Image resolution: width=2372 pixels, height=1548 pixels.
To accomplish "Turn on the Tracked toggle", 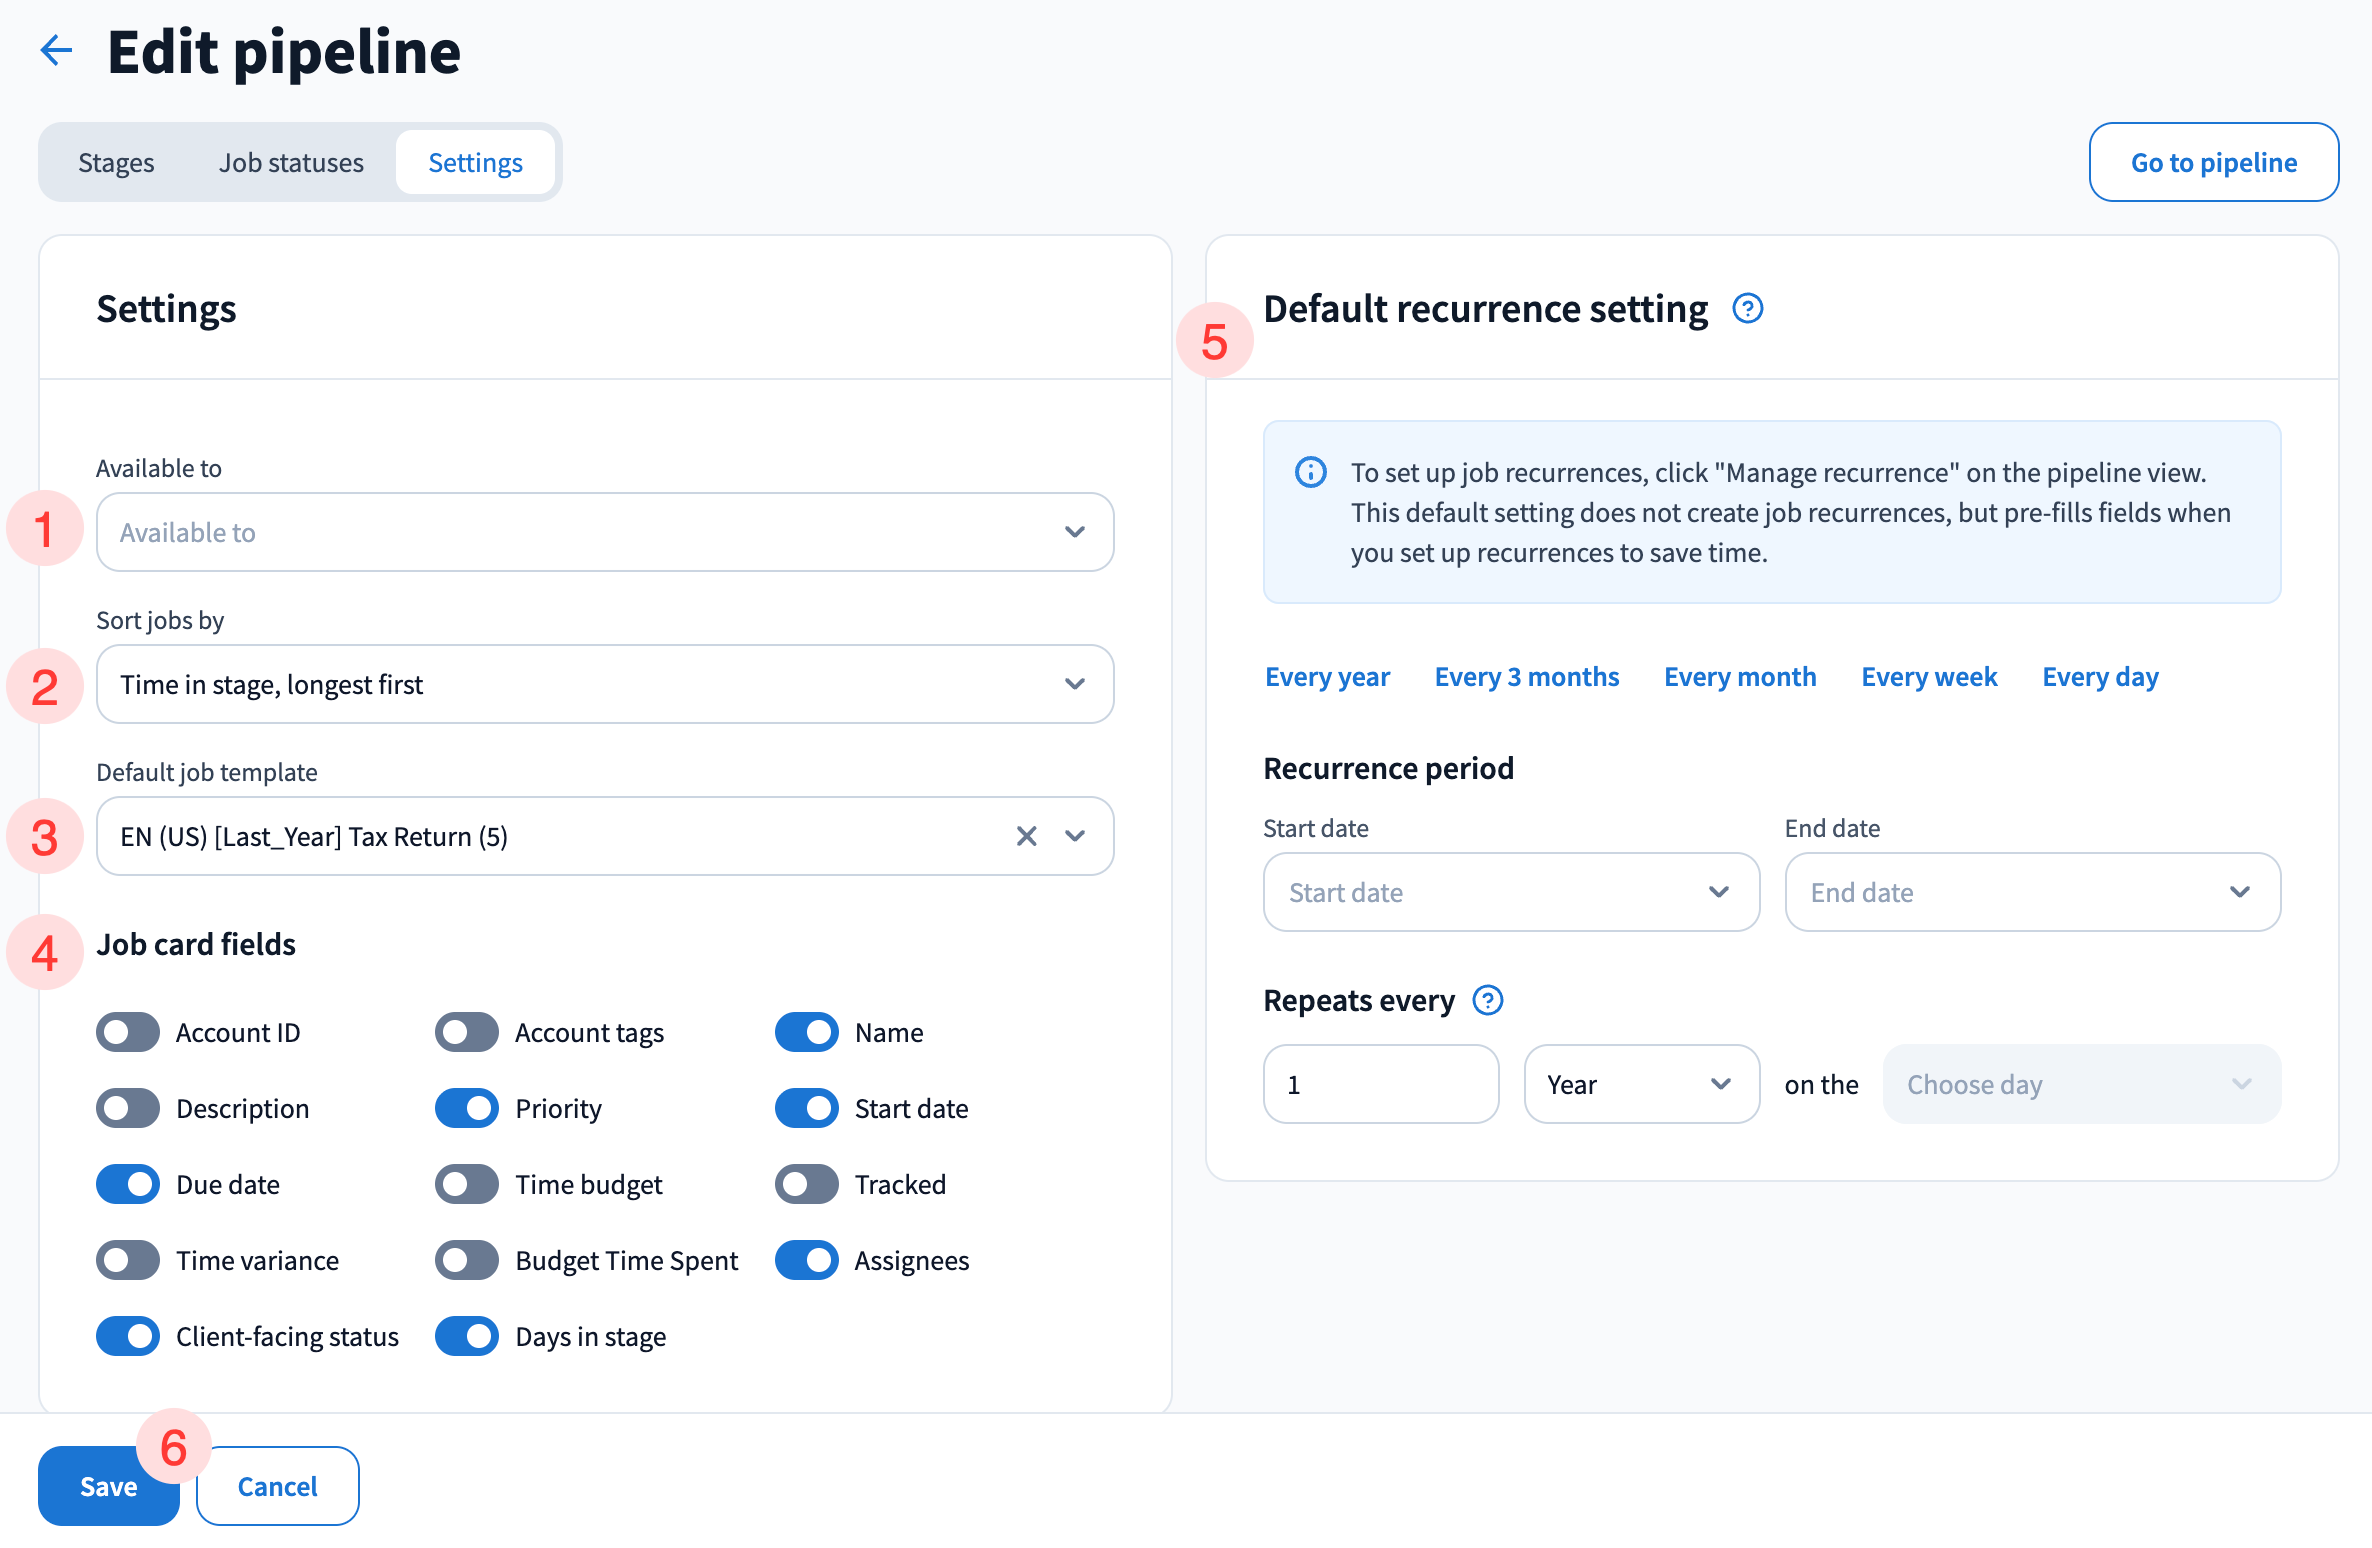I will point(806,1184).
